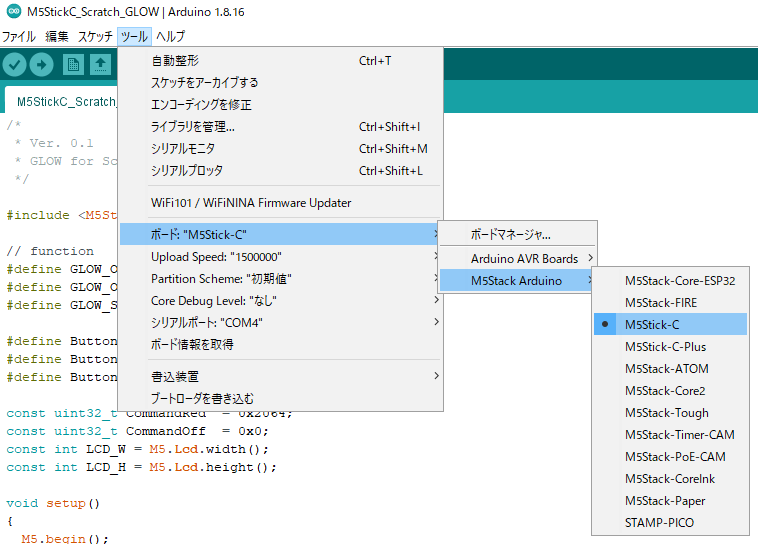Click the Open sketch toolbar icon
The width and height of the screenshot is (758, 544).
(x=101, y=64)
